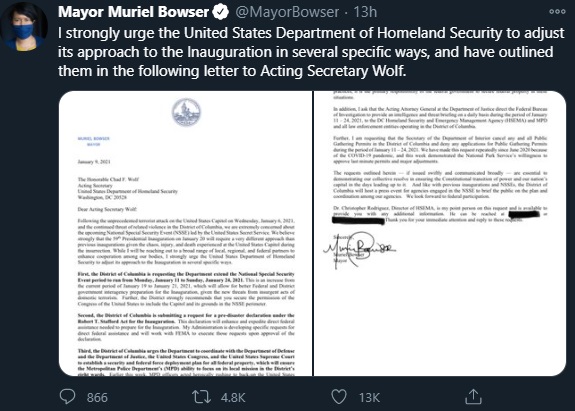Open the first letter page image
575x411 pixels.
[186, 233]
